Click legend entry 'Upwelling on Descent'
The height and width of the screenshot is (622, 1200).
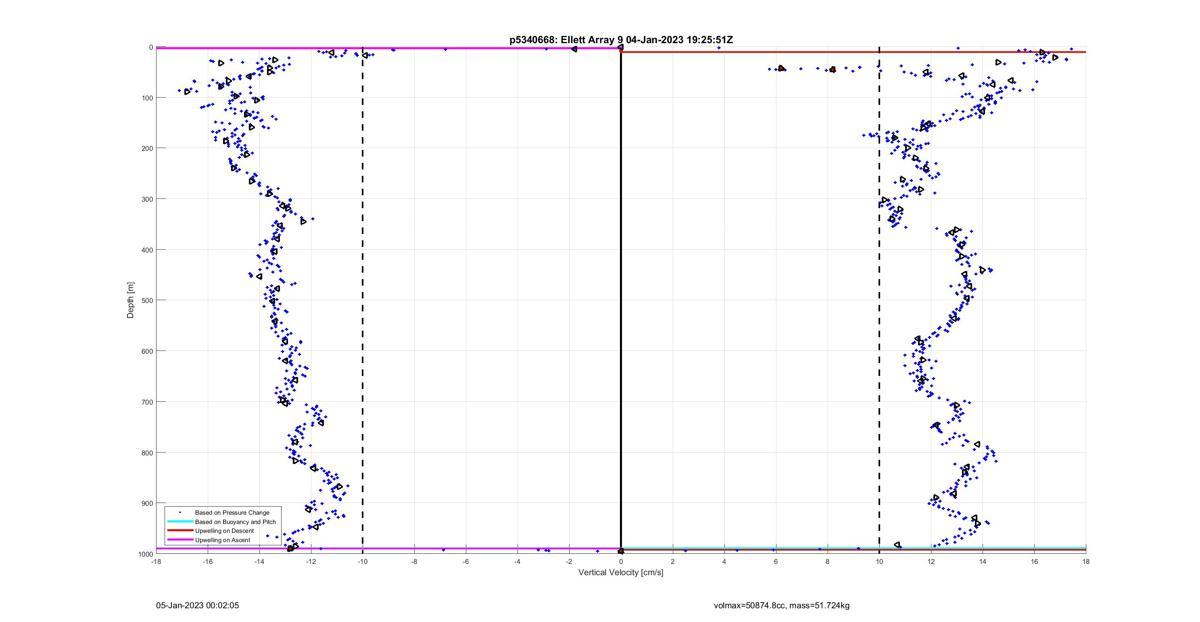[225, 531]
